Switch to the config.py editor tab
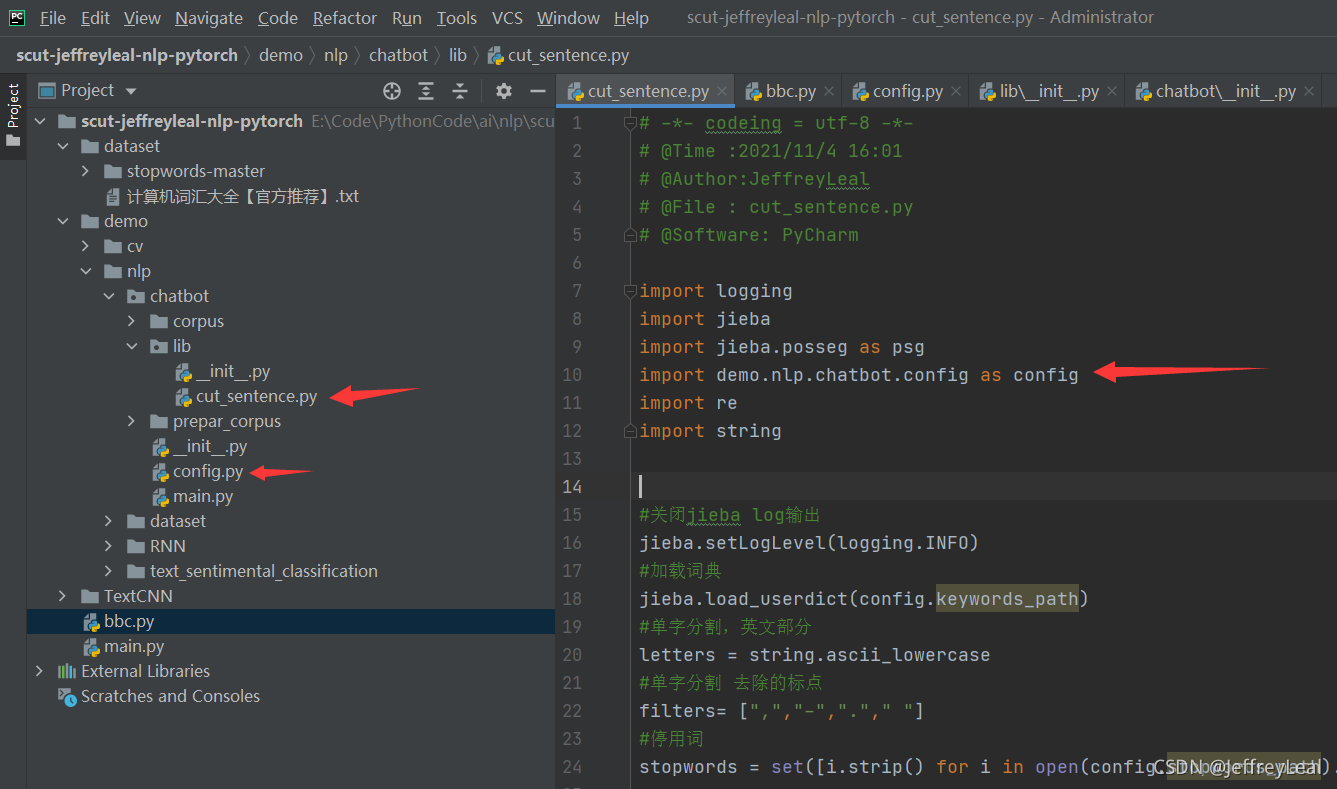1337x789 pixels. [x=907, y=91]
